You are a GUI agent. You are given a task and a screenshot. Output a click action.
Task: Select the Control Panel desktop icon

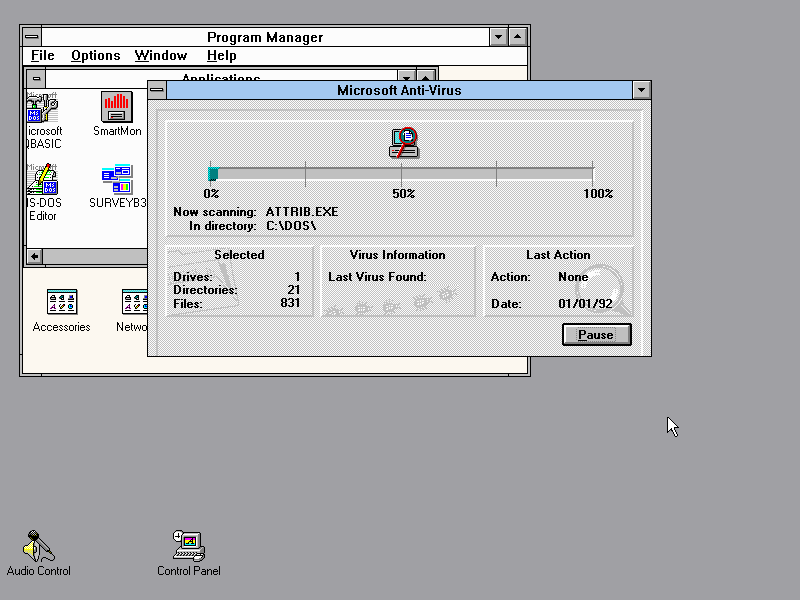[x=188, y=546]
